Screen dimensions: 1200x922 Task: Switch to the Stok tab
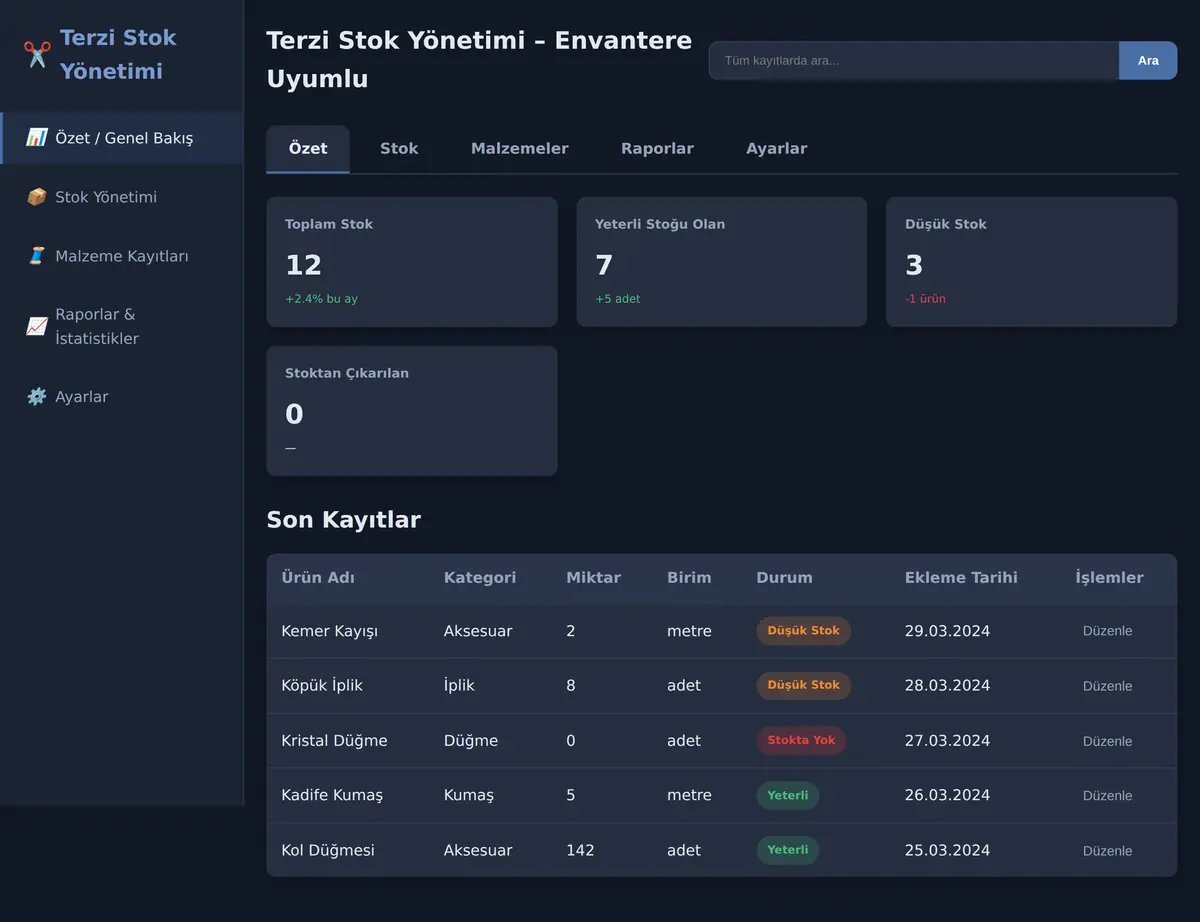[399, 149]
